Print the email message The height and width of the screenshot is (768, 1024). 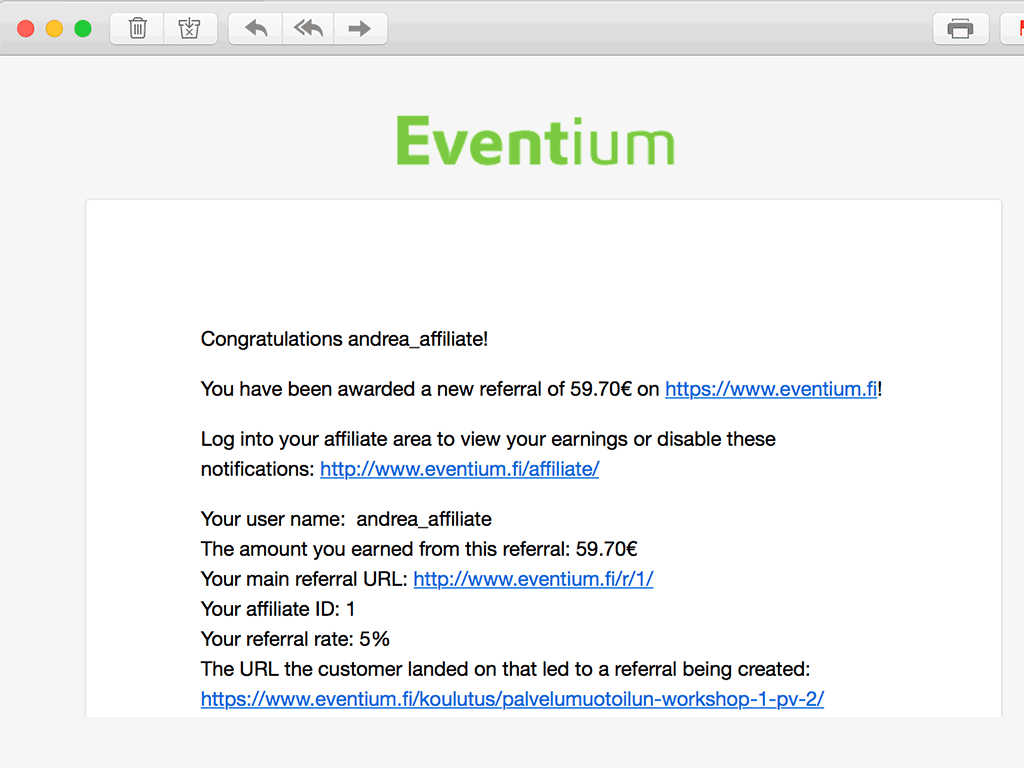pyautogui.click(x=960, y=29)
